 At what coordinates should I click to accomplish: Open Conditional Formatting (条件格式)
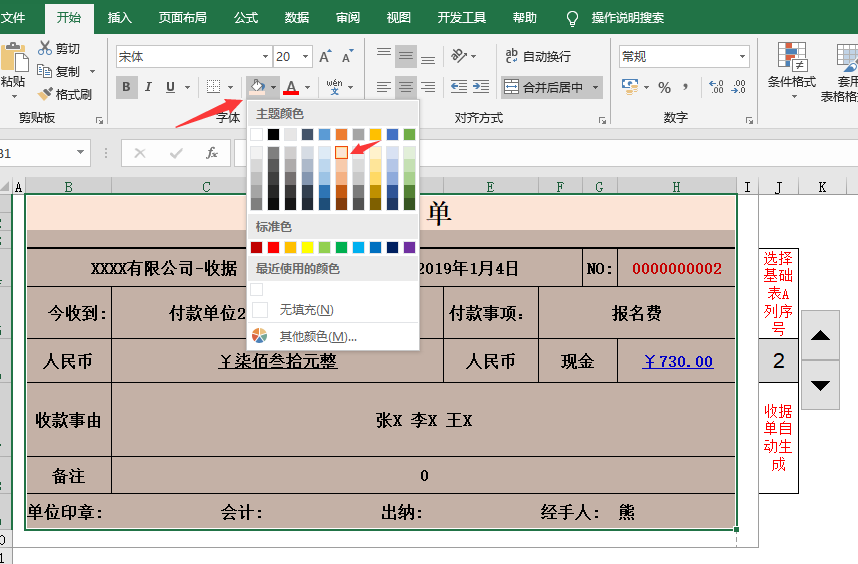(792, 71)
